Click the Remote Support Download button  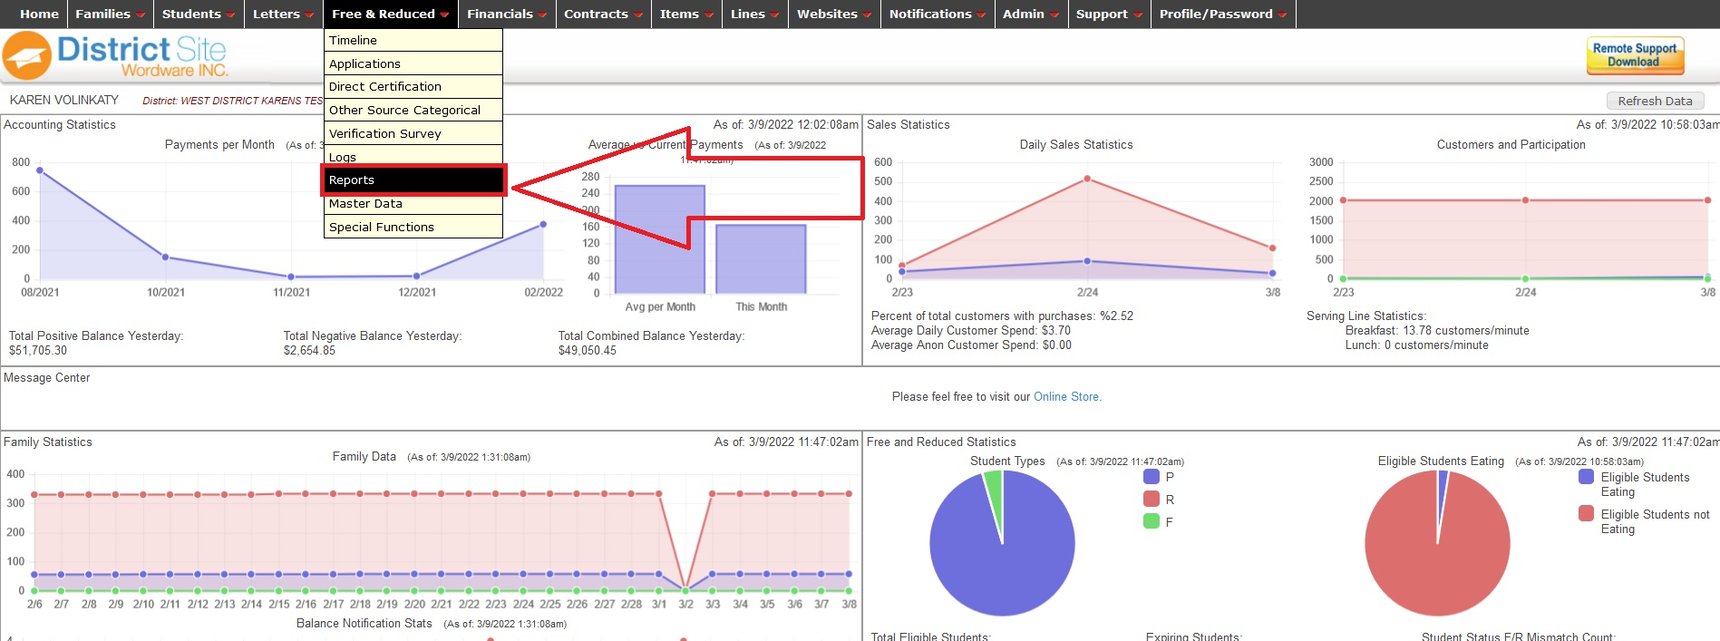pos(1634,55)
